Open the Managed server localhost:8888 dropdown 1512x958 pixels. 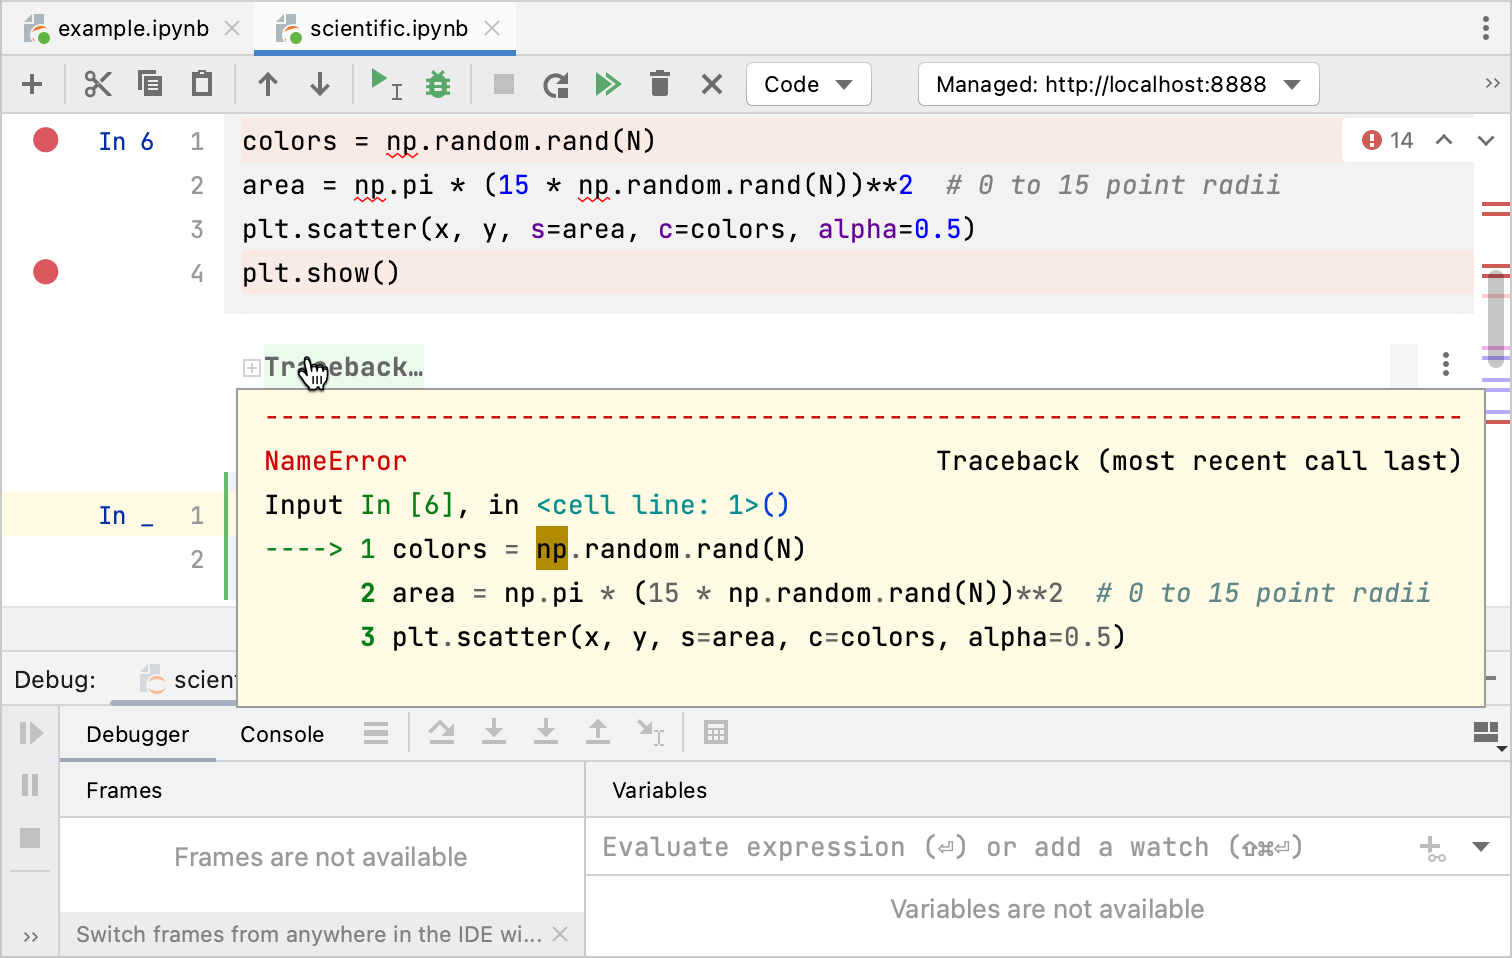(1118, 84)
